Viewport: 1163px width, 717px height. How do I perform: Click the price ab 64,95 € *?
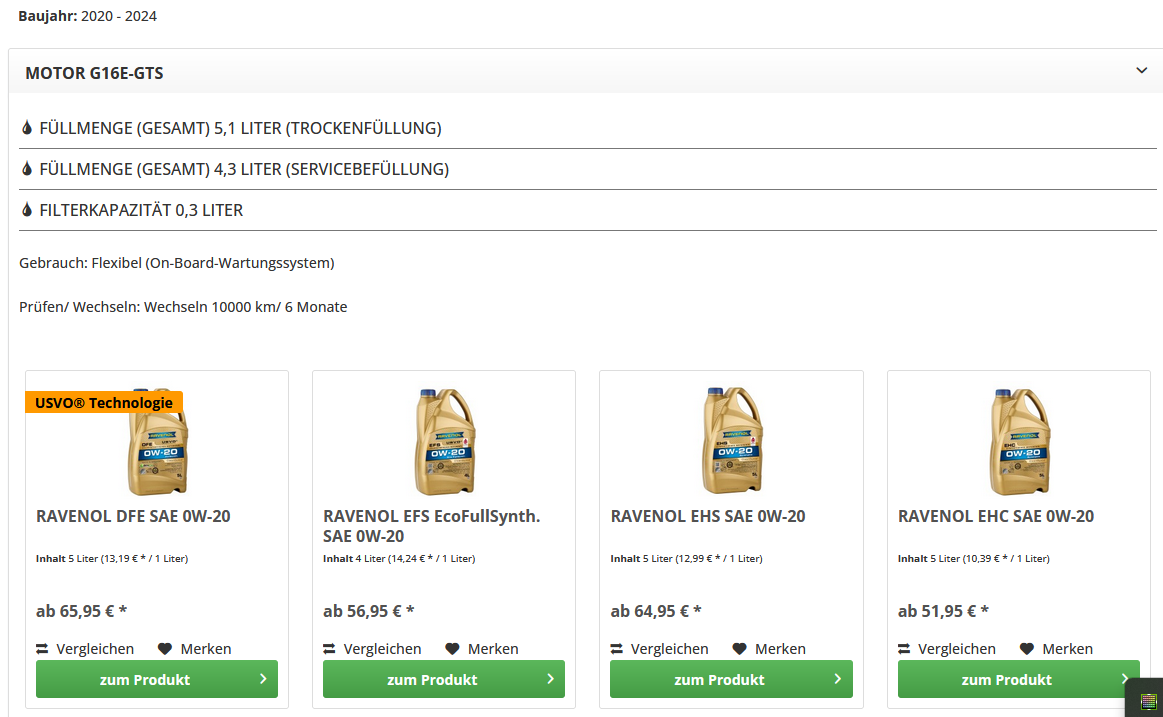[656, 611]
